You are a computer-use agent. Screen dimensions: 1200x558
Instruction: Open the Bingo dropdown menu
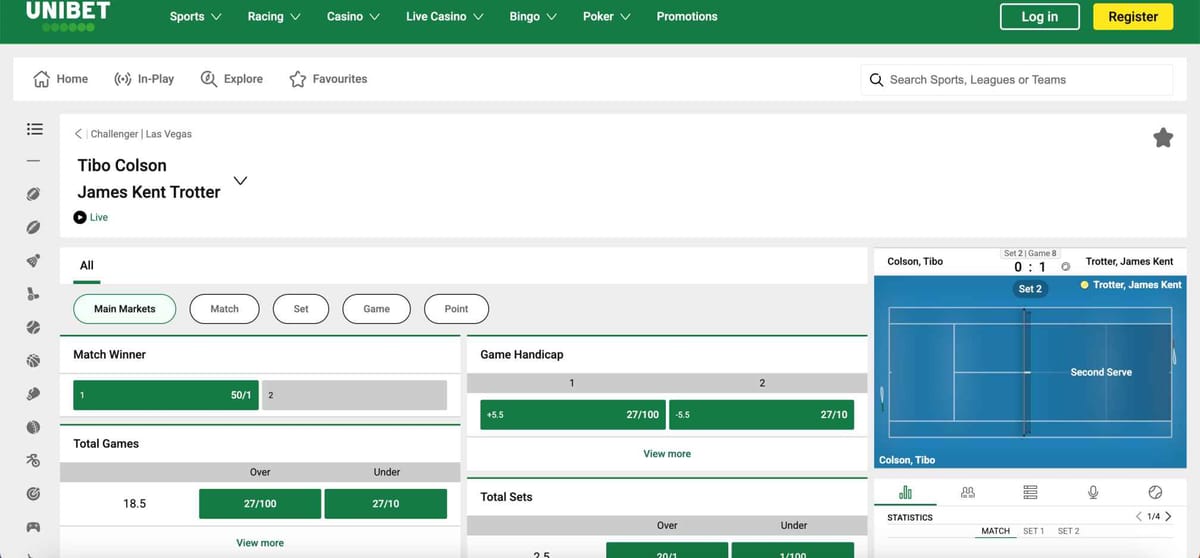(534, 16)
